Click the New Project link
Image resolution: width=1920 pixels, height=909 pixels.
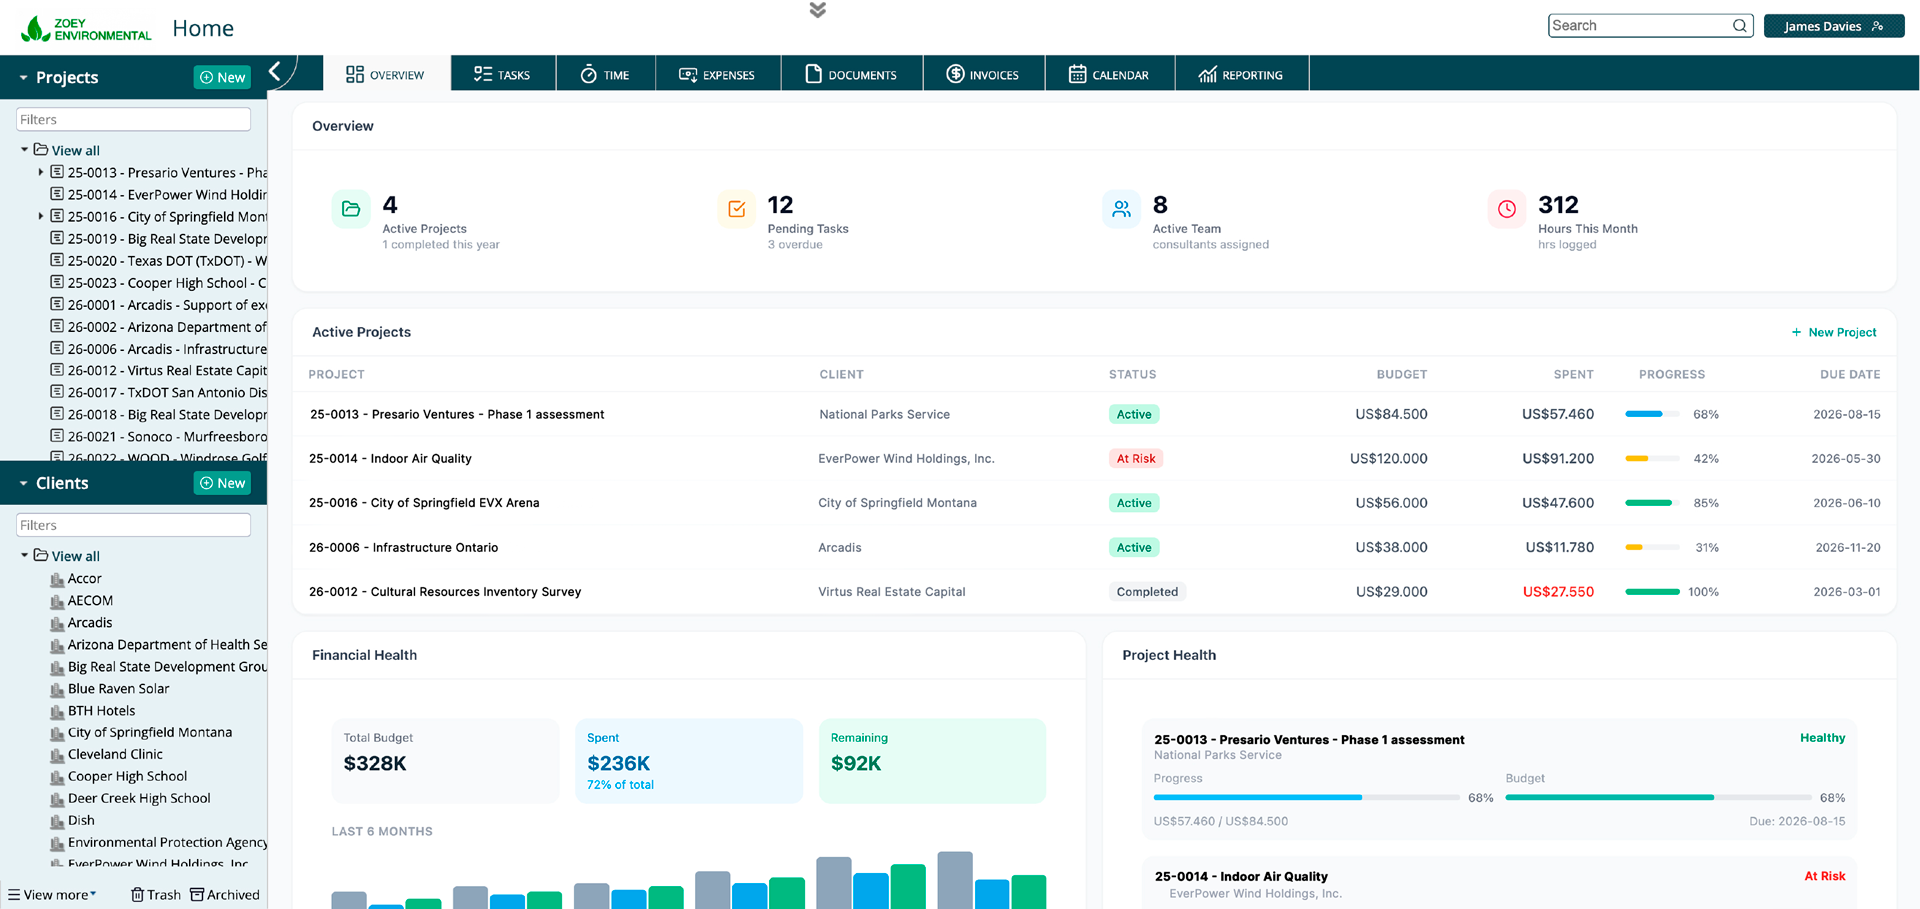coord(1834,332)
